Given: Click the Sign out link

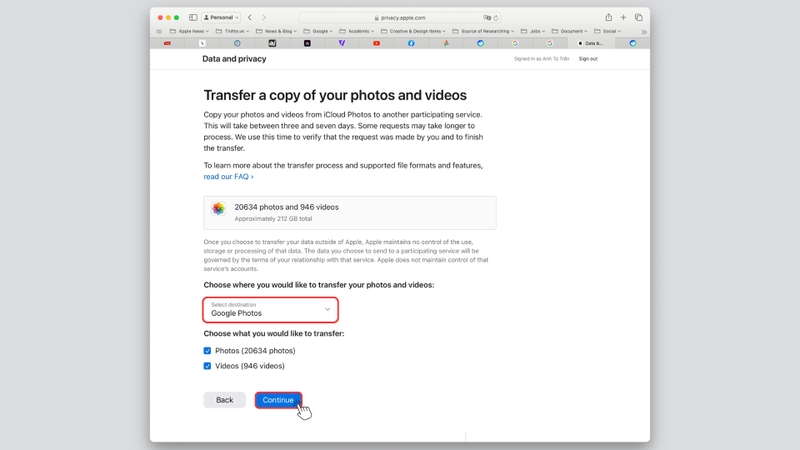Looking at the screenshot, I should click(x=588, y=59).
